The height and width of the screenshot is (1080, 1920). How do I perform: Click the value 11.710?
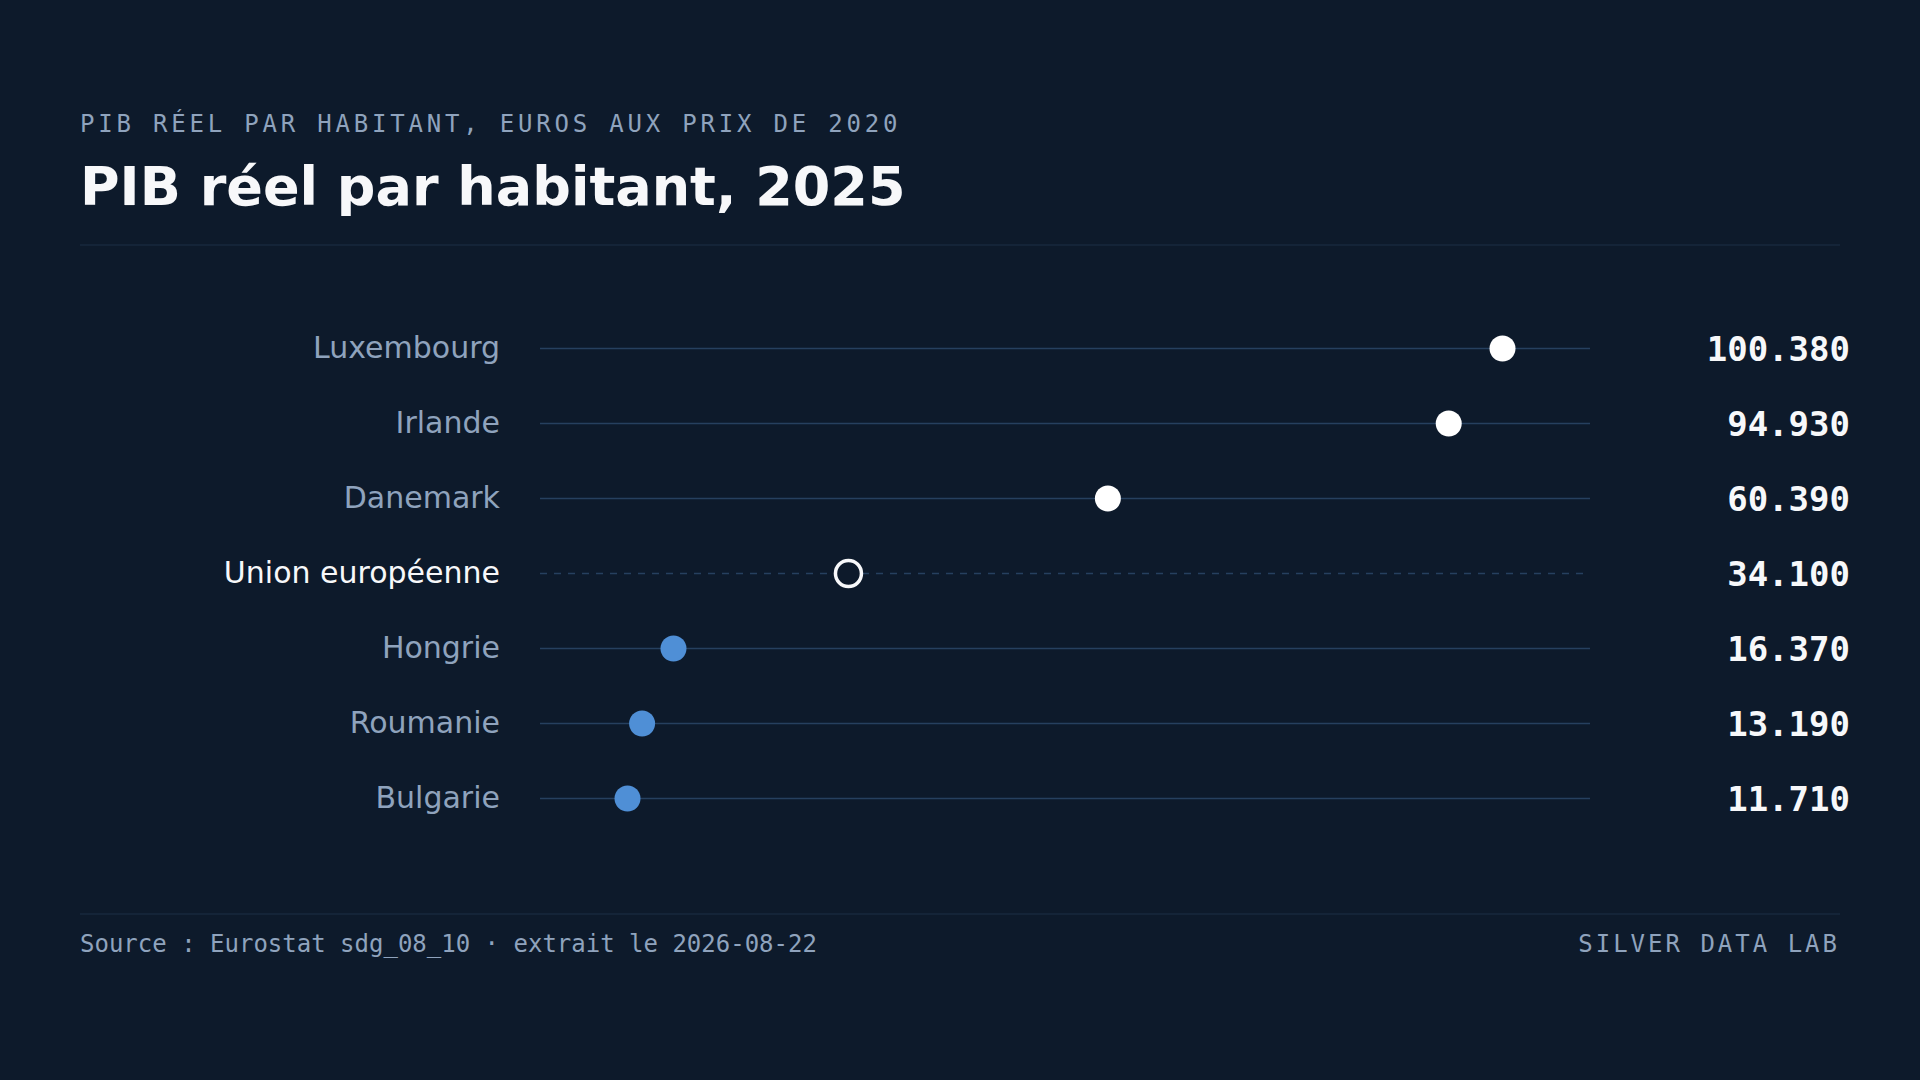[1788, 799]
